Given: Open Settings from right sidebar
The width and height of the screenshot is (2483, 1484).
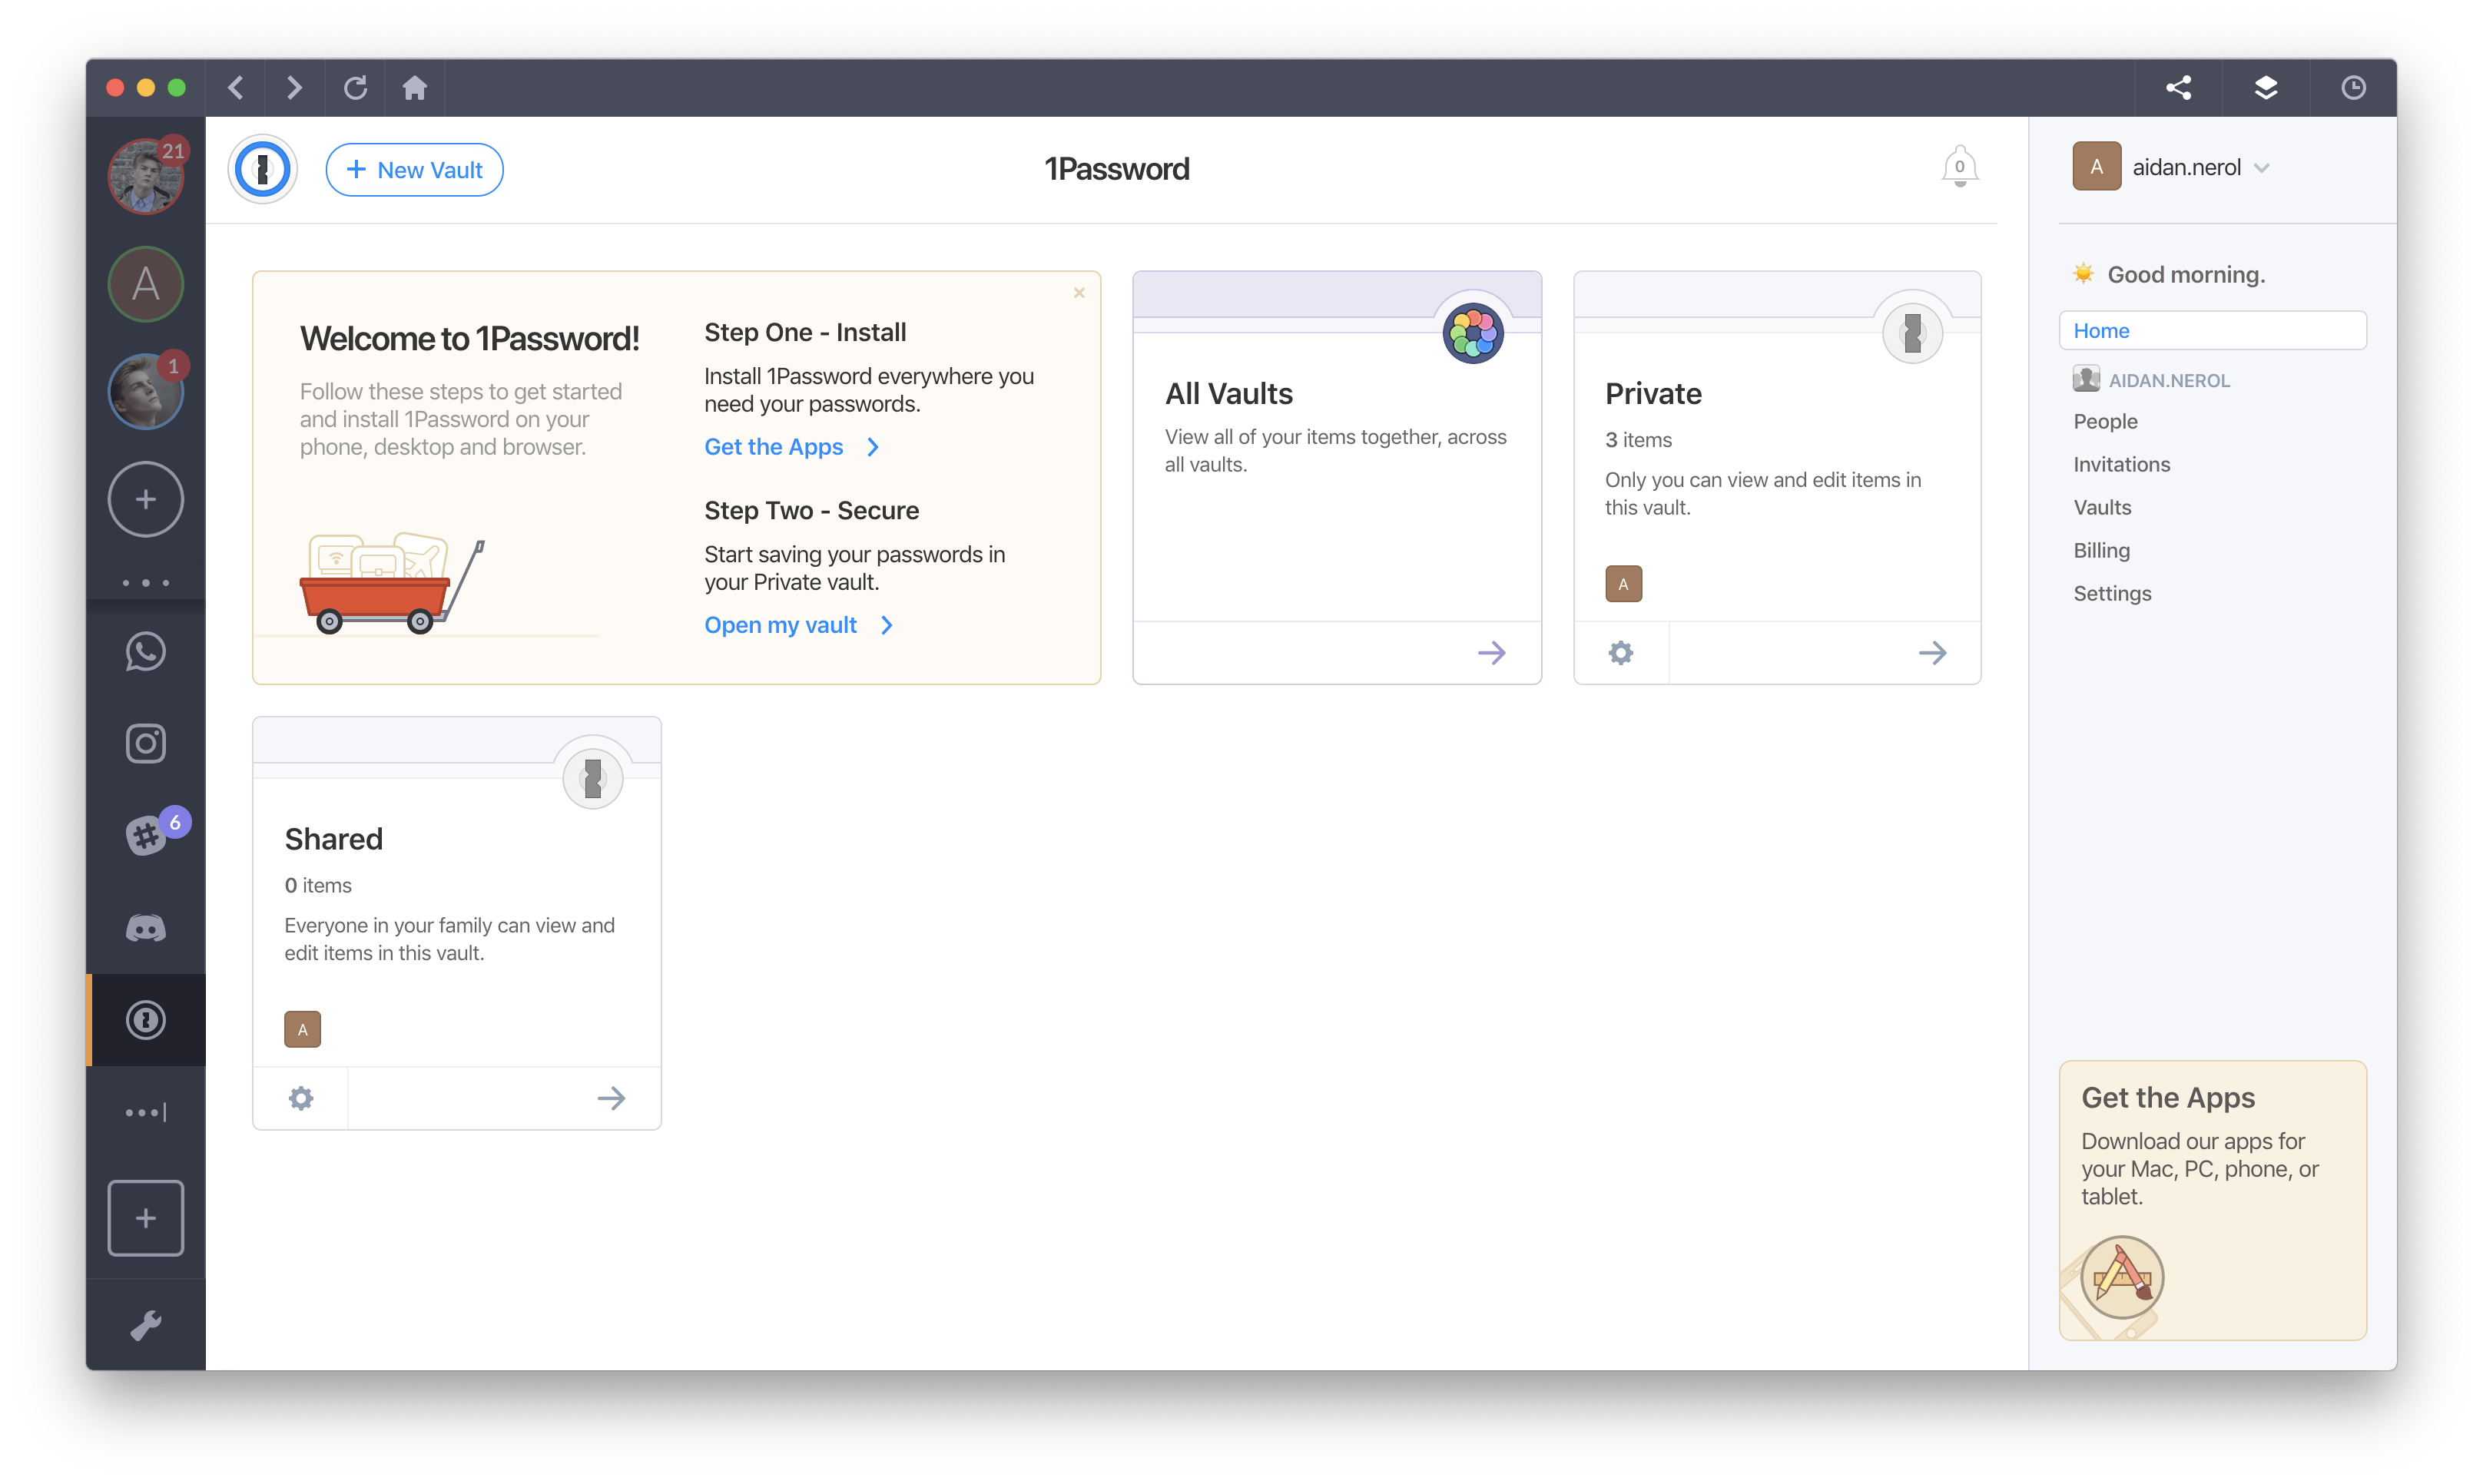Looking at the screenshot, I should point(2114,591).
